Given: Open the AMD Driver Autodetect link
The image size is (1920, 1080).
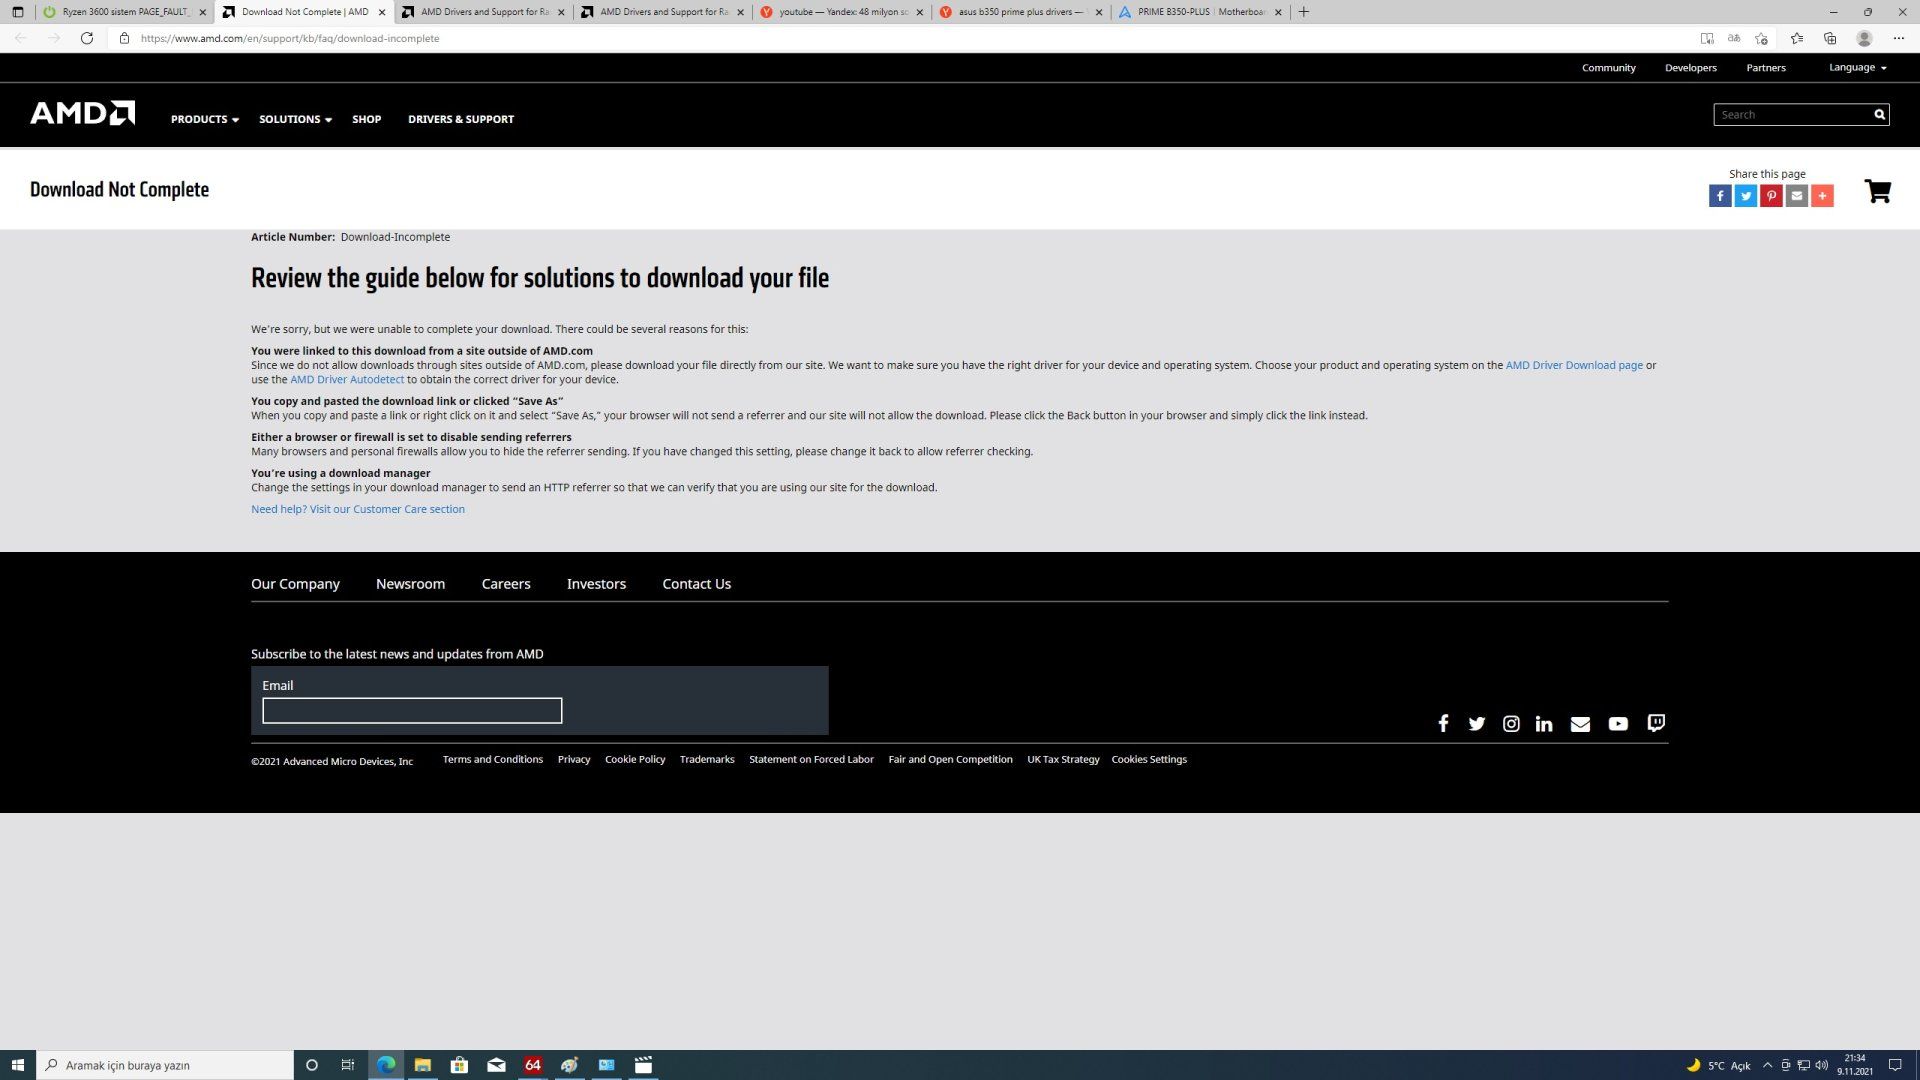Looking at the screenshot, I should tap(347, 380).
